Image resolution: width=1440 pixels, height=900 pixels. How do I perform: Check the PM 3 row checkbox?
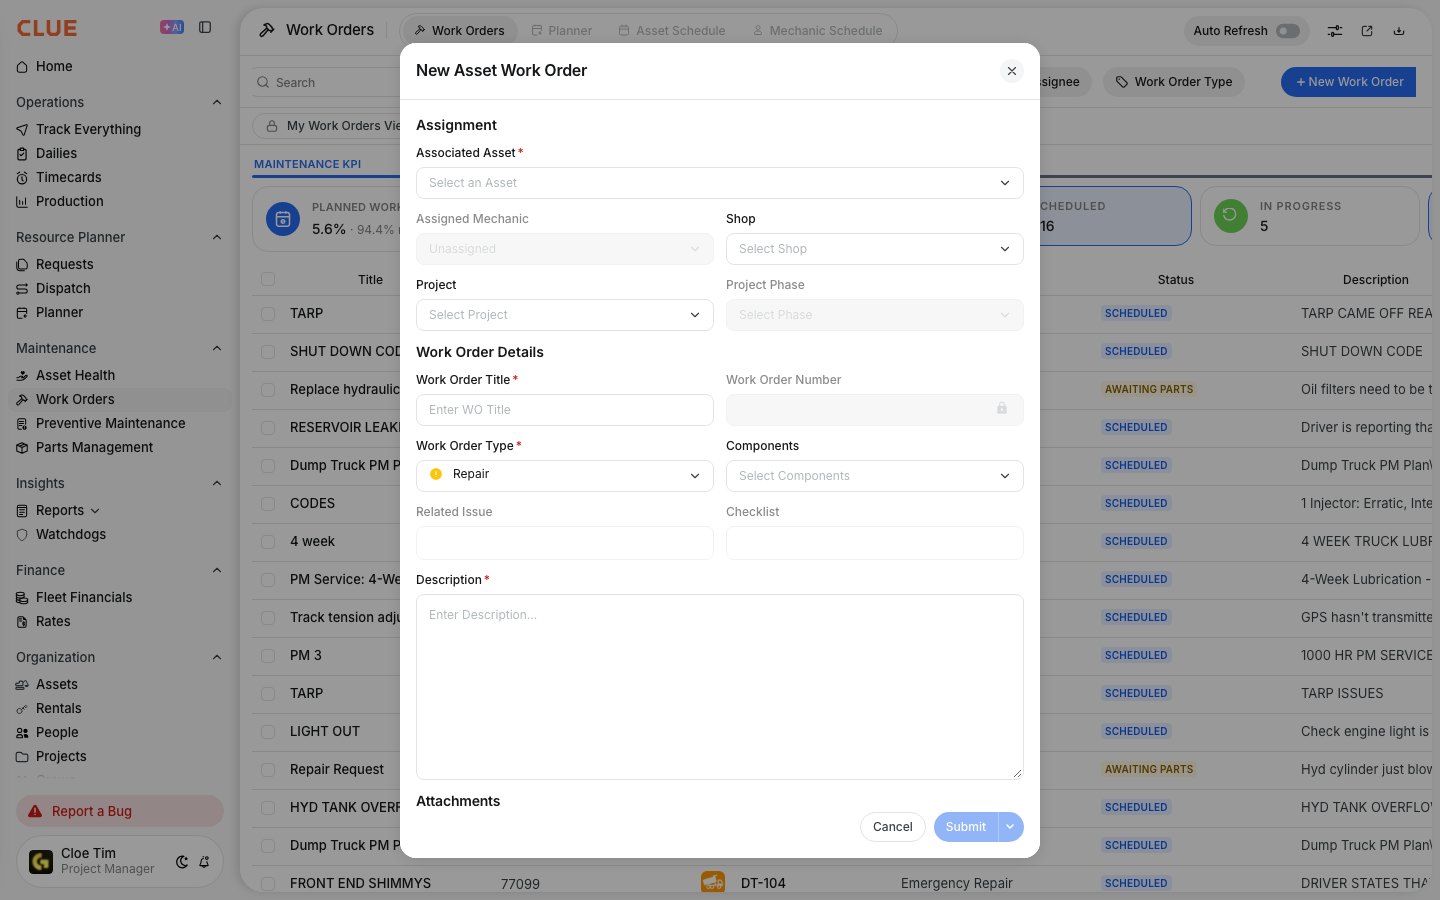coord(268,656)
